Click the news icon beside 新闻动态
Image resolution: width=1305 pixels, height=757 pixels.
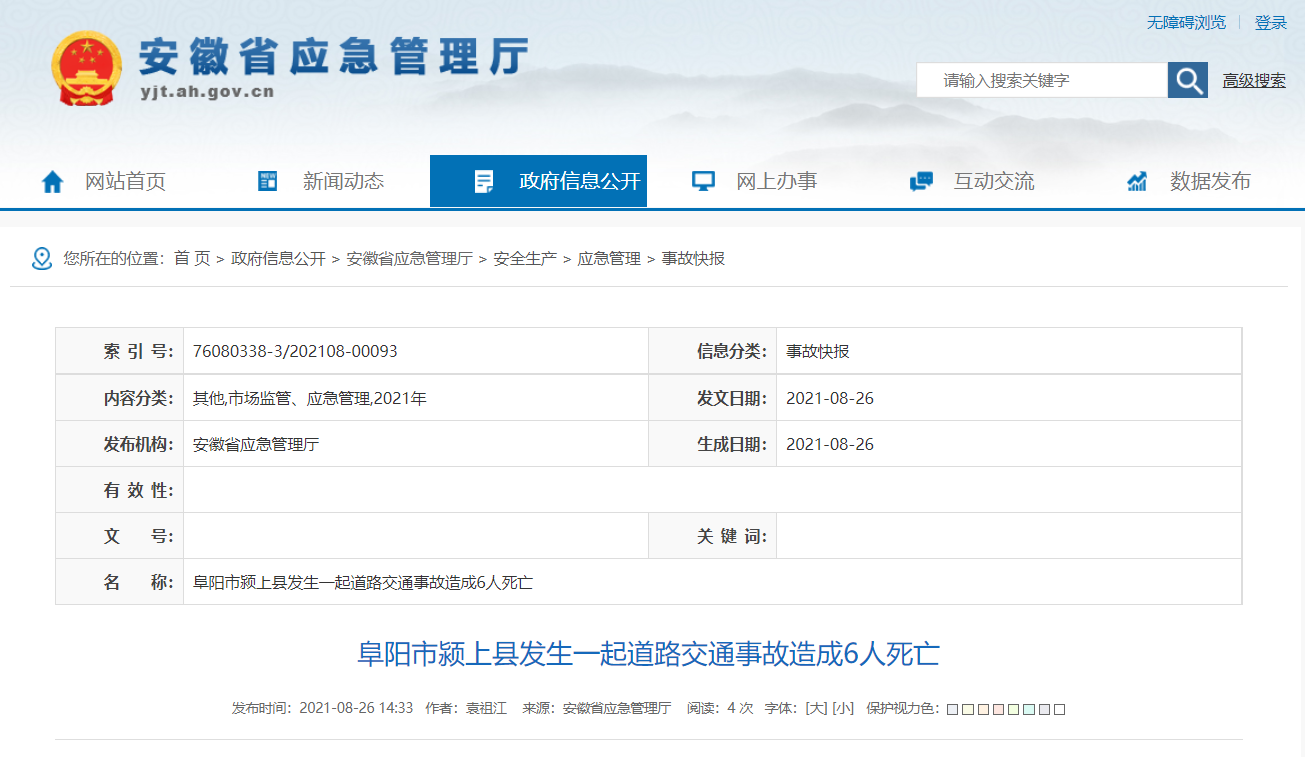267,181
